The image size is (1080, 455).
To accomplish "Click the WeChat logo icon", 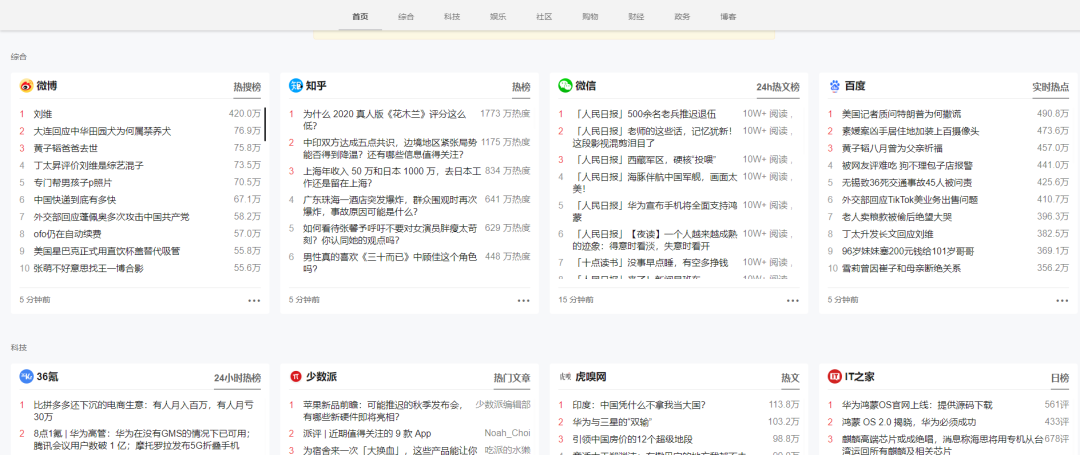I will click(565, 86).
